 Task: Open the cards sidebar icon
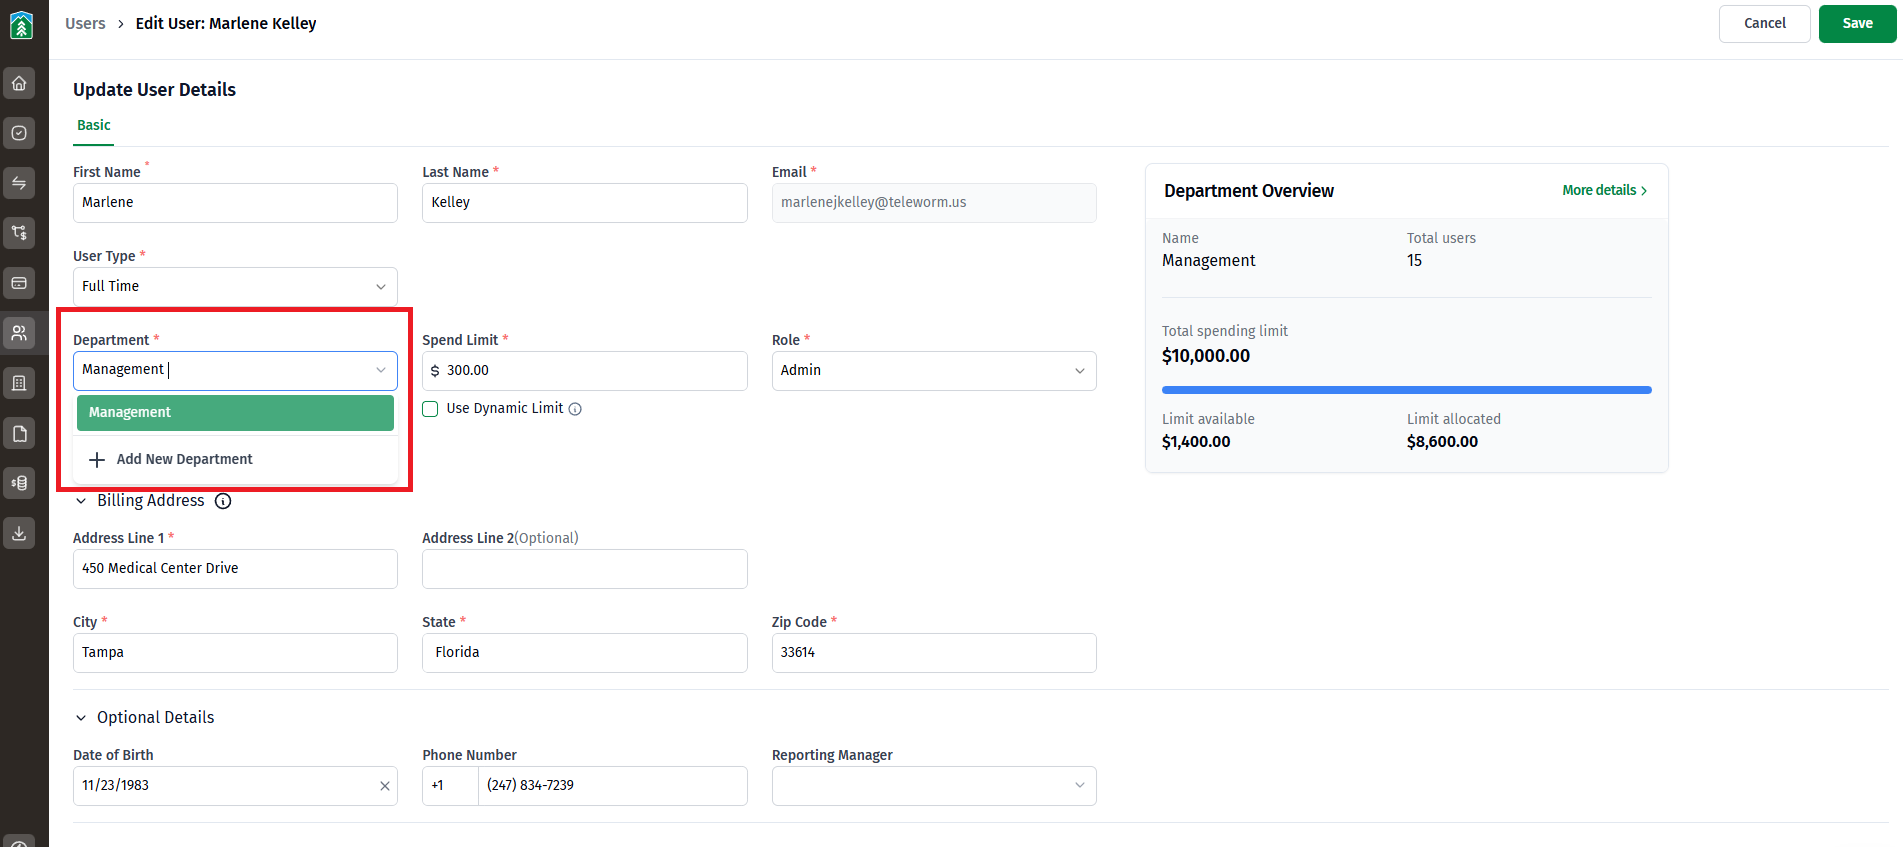[19, 283]
